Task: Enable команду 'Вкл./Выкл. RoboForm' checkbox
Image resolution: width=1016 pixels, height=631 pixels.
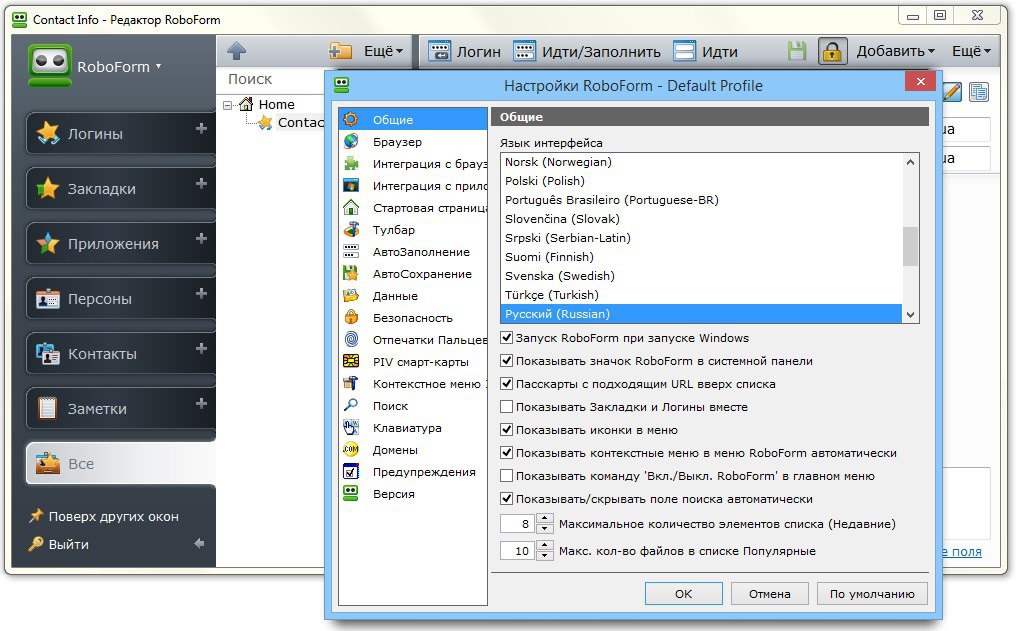Action: 507,476
